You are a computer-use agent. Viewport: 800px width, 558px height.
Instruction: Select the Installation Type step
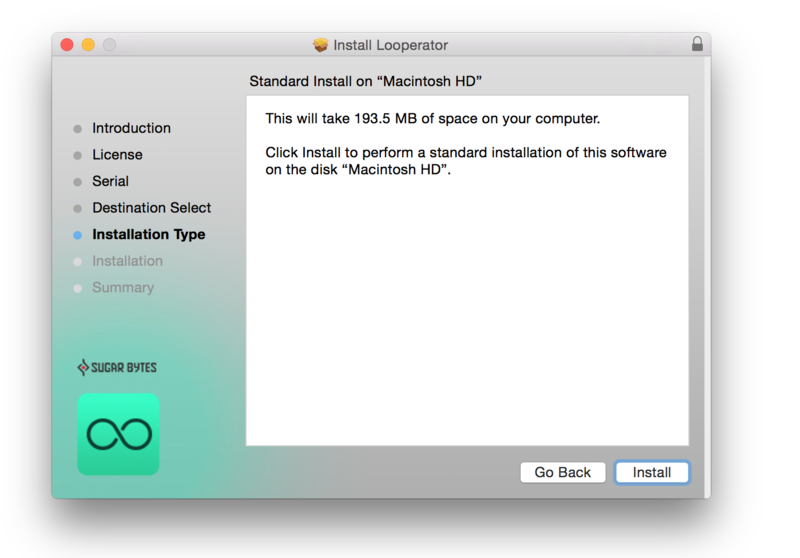[x=148, y=234]
